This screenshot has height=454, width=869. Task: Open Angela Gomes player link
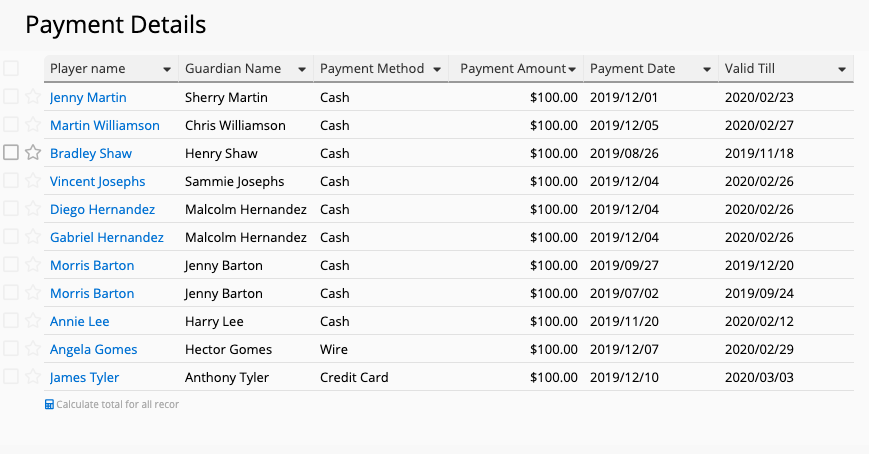(94, 349)
